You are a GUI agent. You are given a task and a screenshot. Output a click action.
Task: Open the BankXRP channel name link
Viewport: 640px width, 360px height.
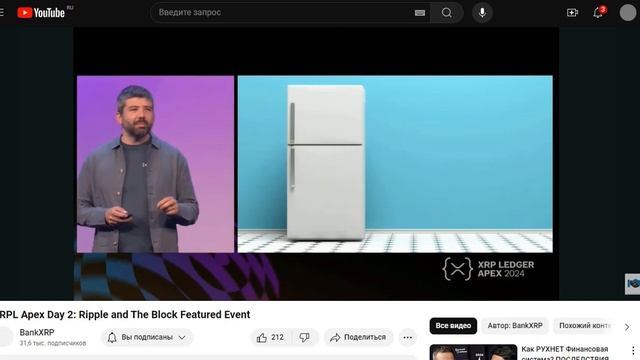37,332
